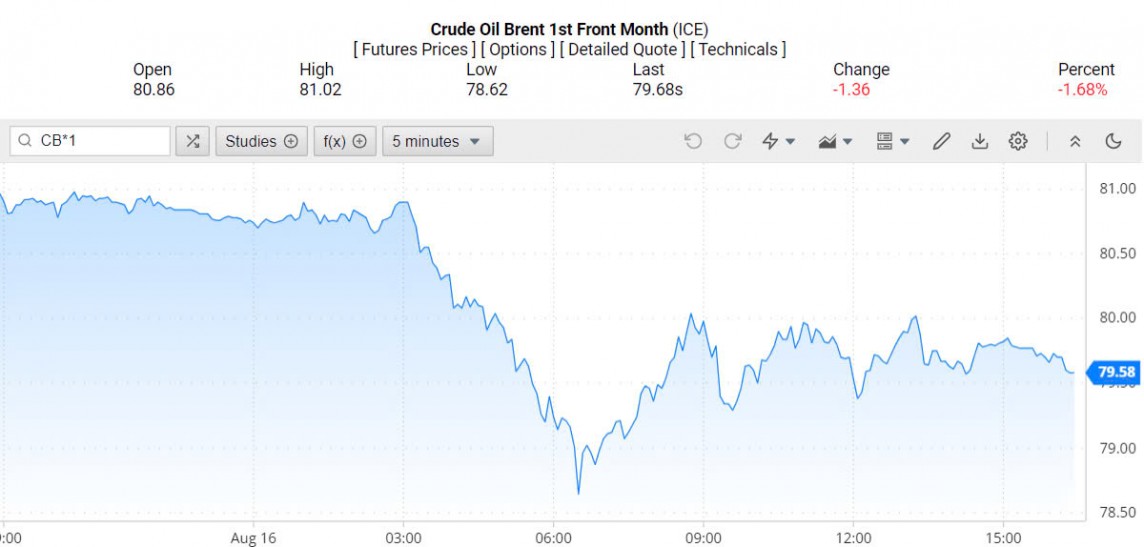This screenshot has width=1144, height=547.
Task: Click the redo arrow icon
Action: [732, 141]
